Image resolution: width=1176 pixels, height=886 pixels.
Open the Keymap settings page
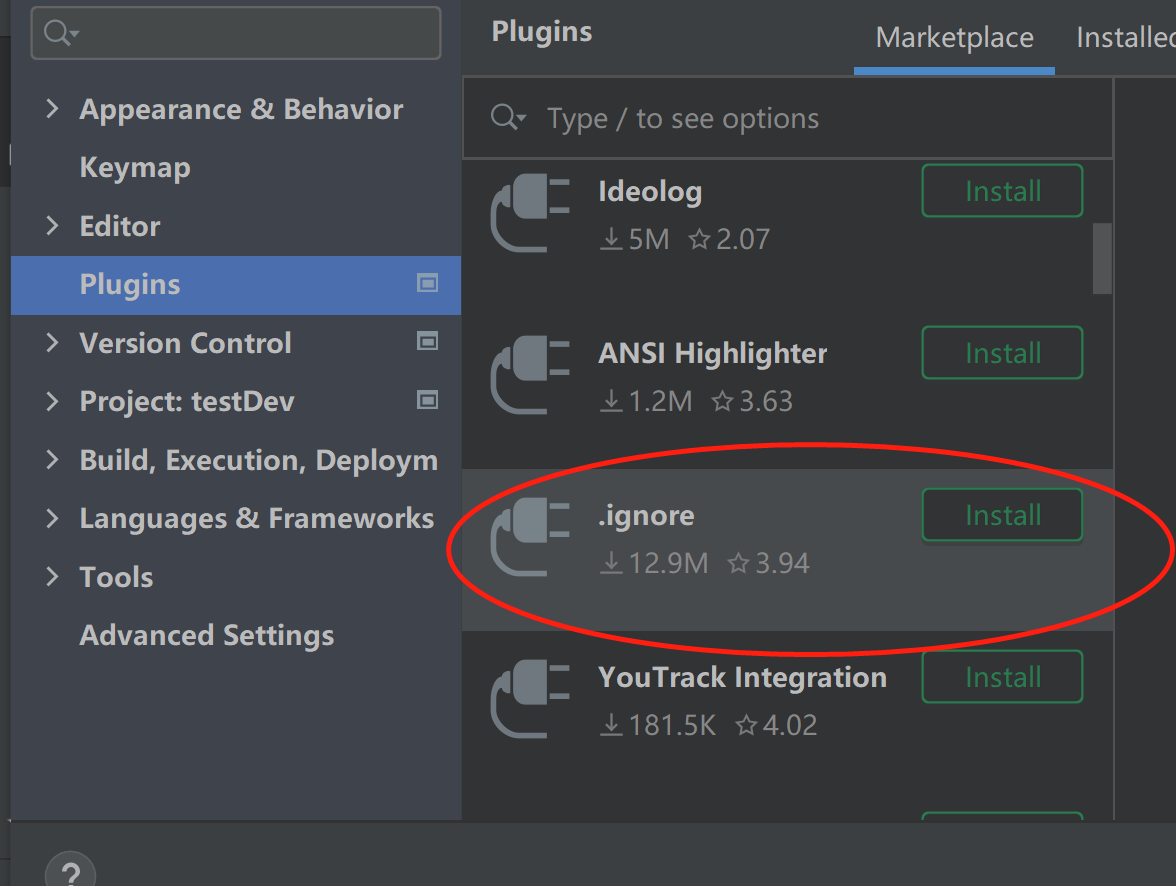[135, 168]
